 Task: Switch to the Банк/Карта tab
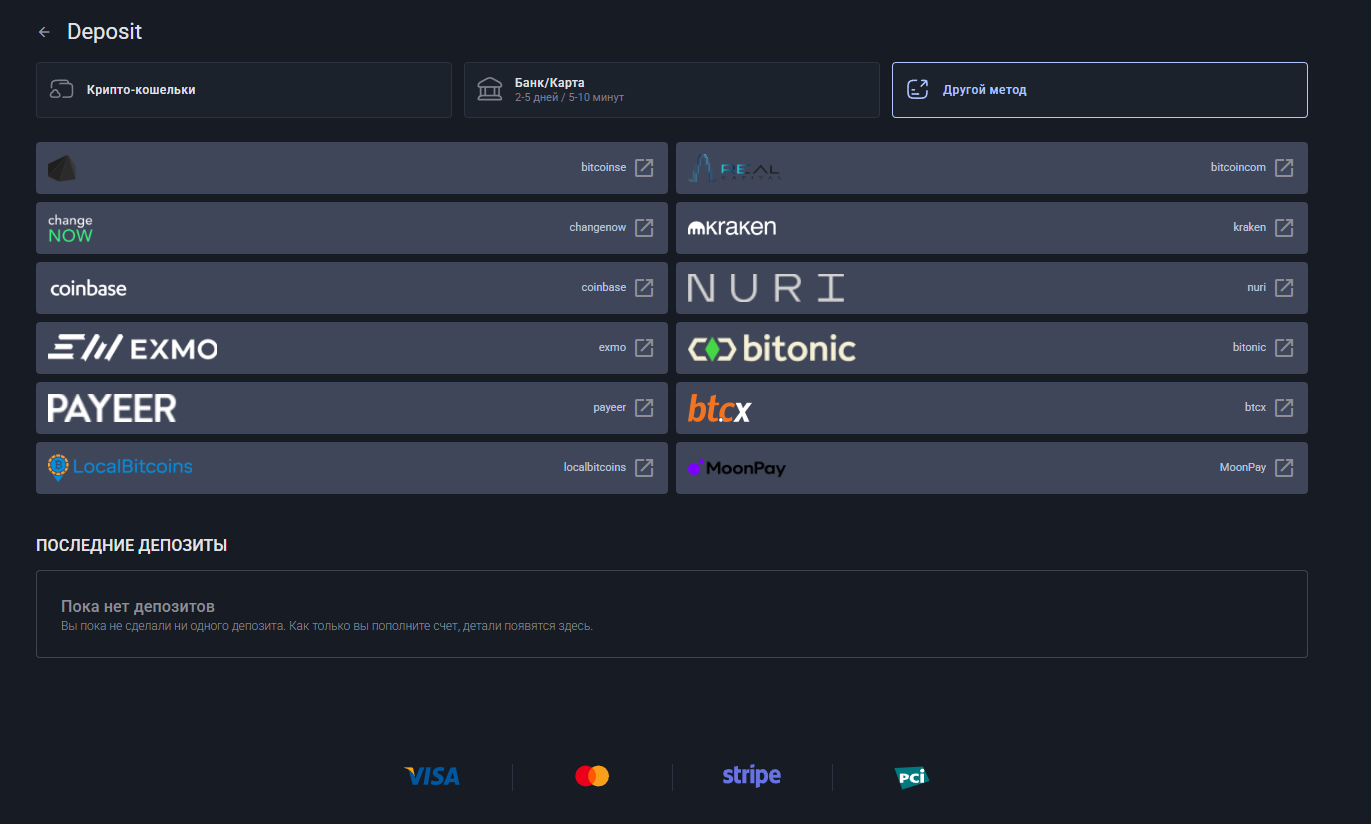pos(671,90)
